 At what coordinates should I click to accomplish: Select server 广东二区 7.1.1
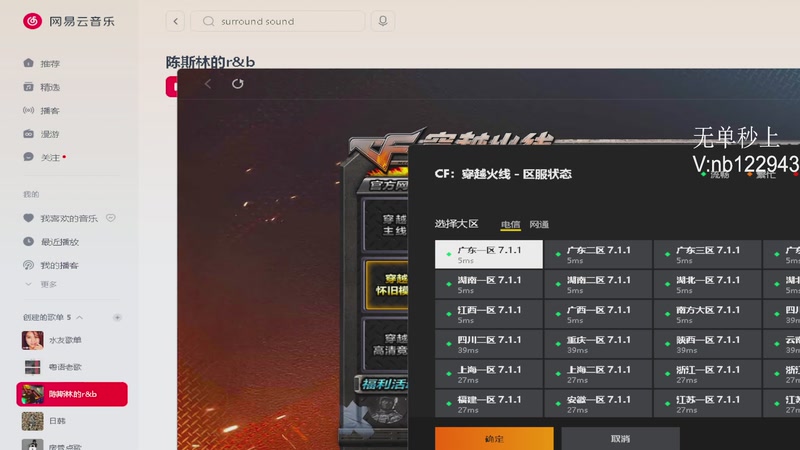(598, 254)
